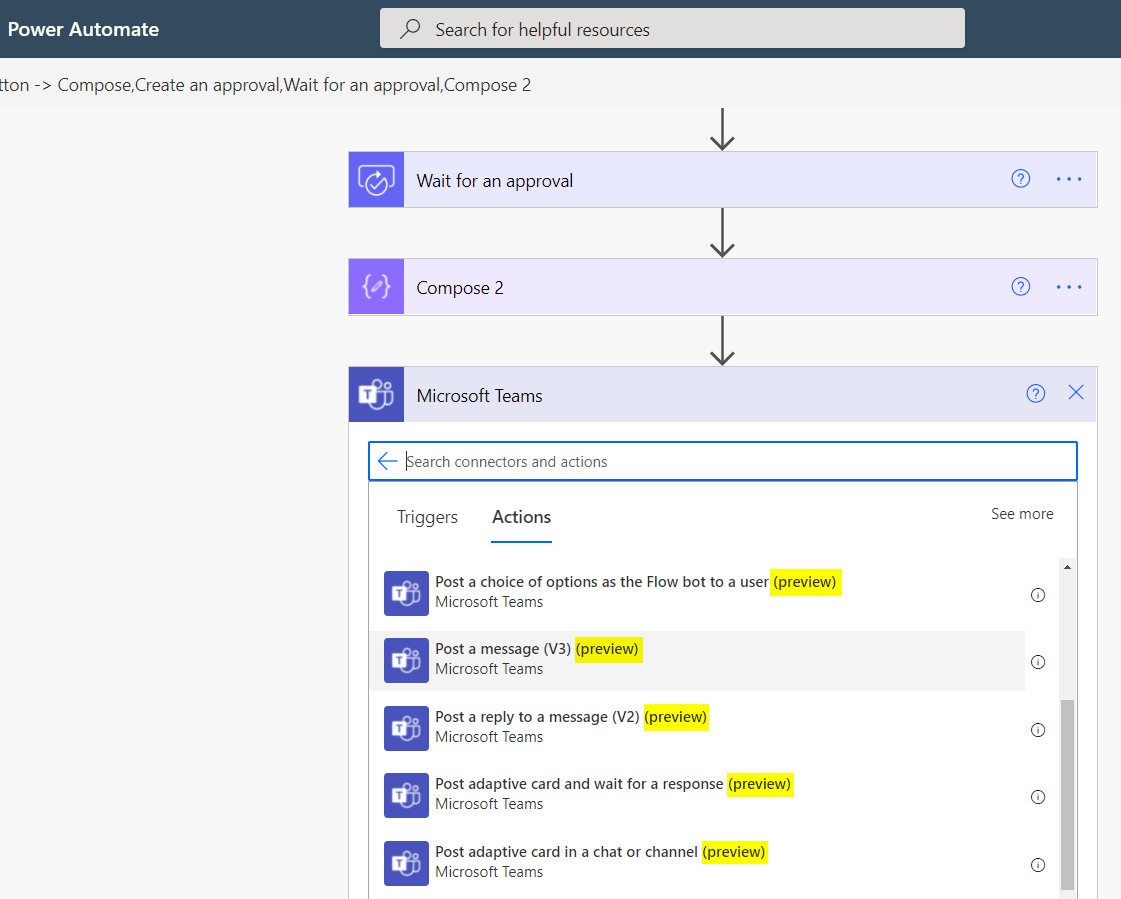Click Teams icon beside Post a message (V3)
Image resolution: width=1121 pixels, height=899 pixels.
pyautogui.click(x=406, y=660)
